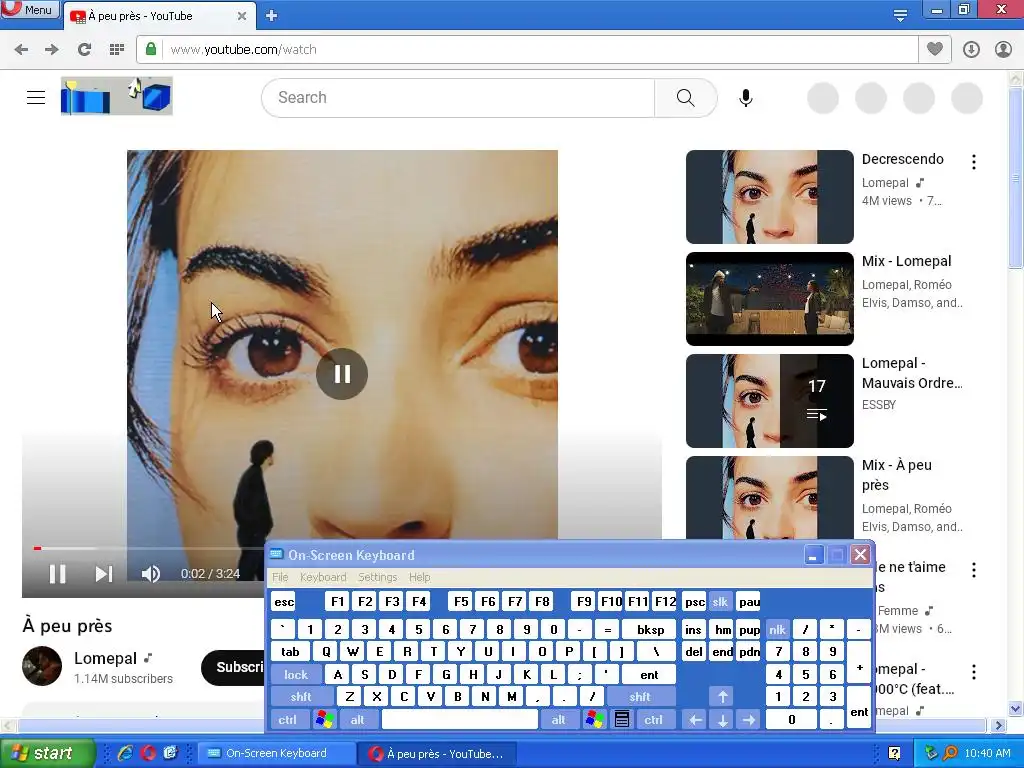Image resolution: width=1024 pixels, height=768 pixels.
Task: Switch to On-Screen Keyboard taskbar item
Action: [x=276, y=754]
